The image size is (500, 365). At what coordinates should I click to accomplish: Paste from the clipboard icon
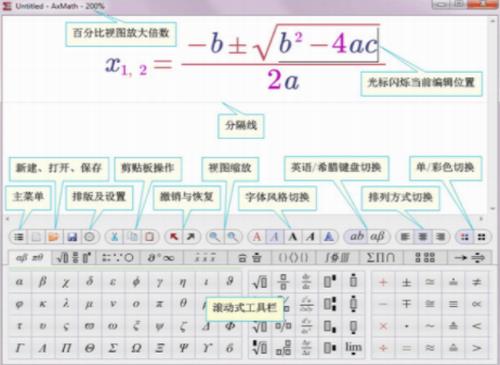150,237
